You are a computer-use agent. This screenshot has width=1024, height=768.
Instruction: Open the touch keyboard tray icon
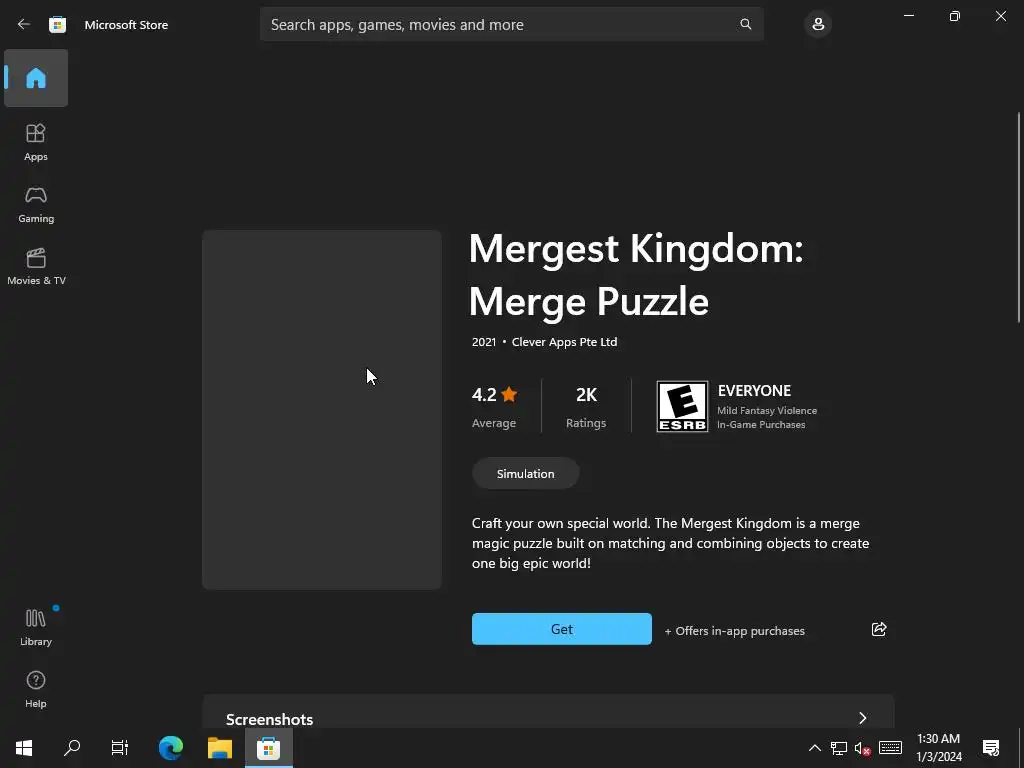tap(890, 748)
